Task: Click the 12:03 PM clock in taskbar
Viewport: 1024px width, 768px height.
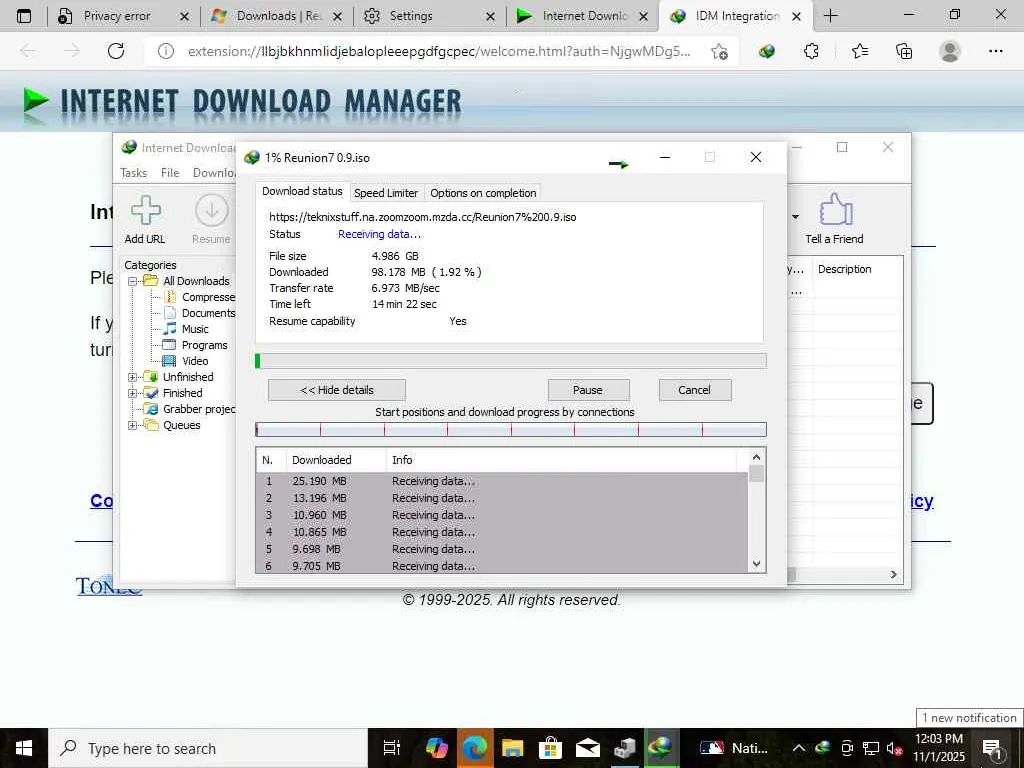Action: [939, 739]
